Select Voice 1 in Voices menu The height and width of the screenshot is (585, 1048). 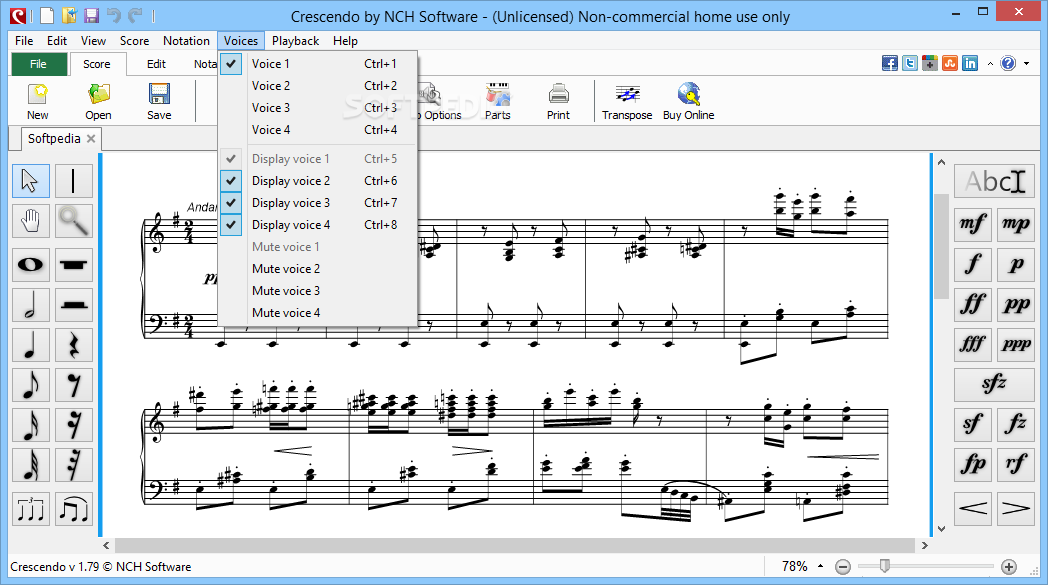[x=318, y=64]
